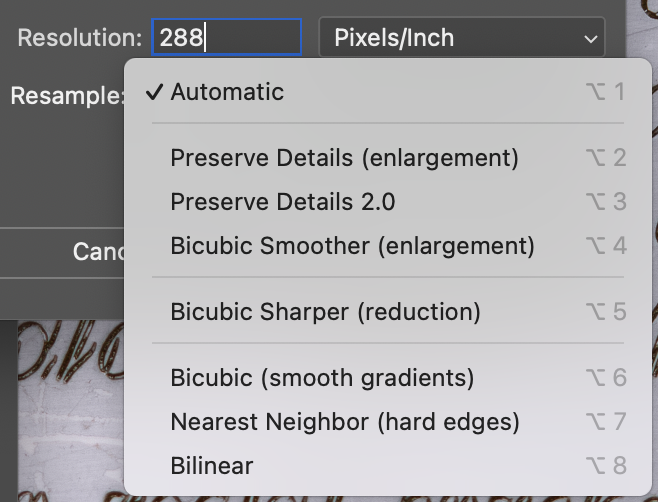658x502 pixels.
Task: Open the Pixels/Inch units dropdown
Action: [460, 39]
